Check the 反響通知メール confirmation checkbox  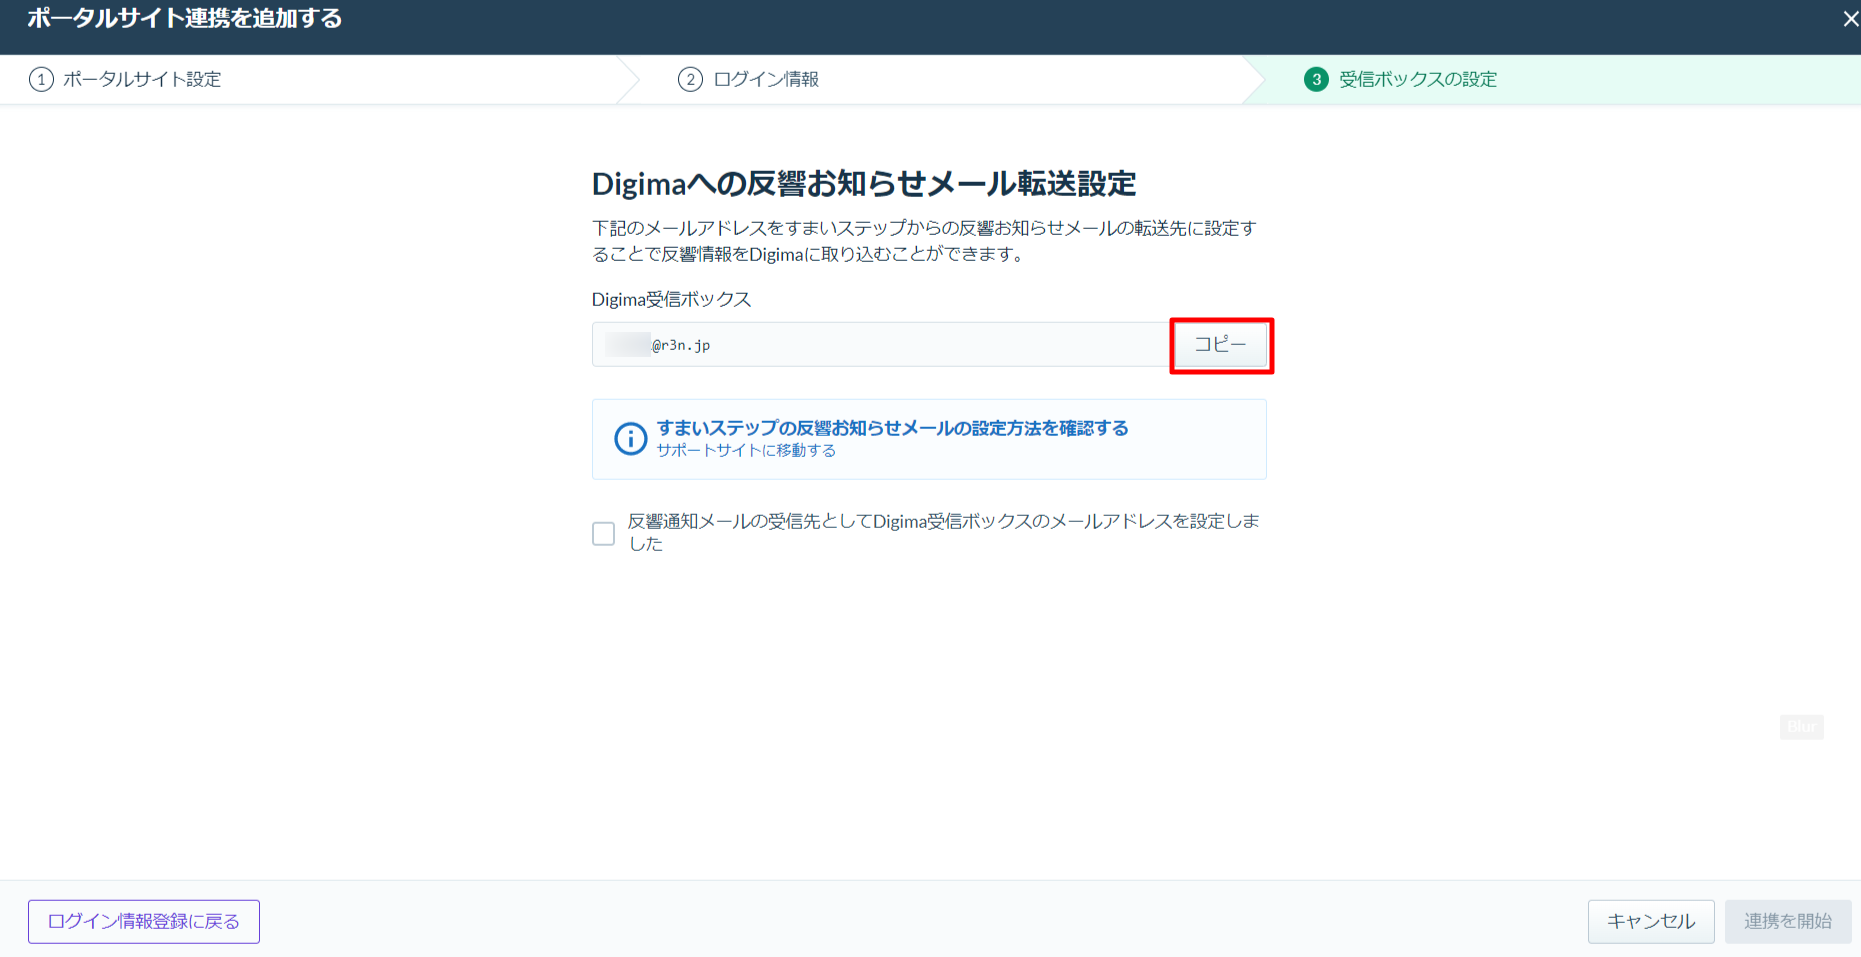[x=604, y=533]
